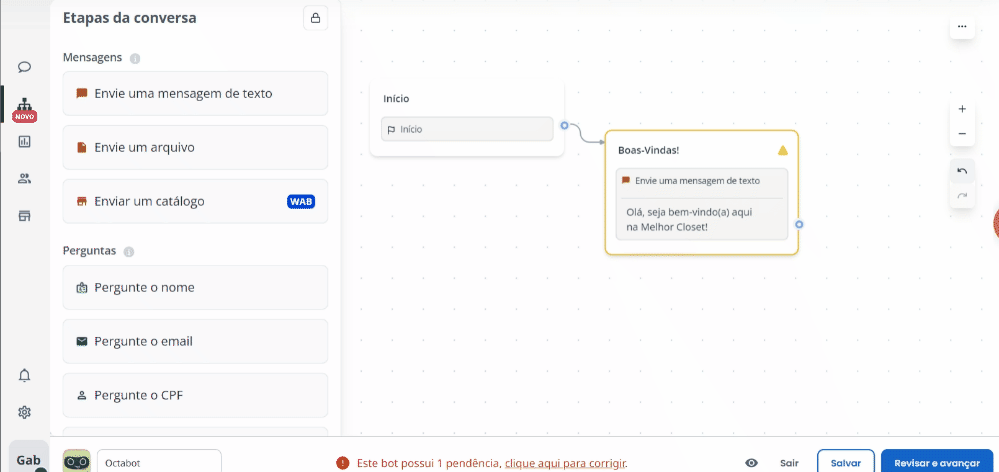Open notifications bell icon
Screen dimensions: 999x472
click(x=24, y=375)
